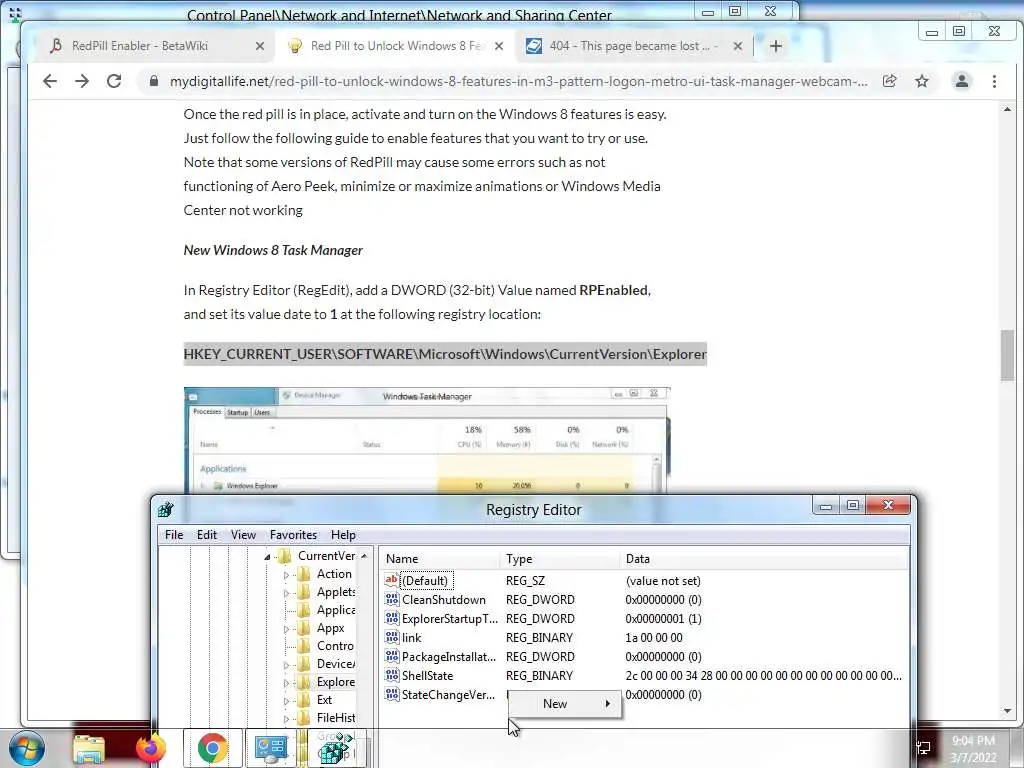The height and width of the screenshot is (768, 1024).
Task: Open the Control Panel taskbar item
Action: pyautogui.click(x=271, y=748)
